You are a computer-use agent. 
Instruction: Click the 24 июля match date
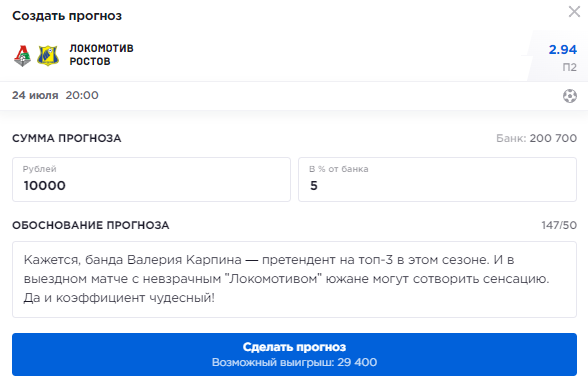tap(35, 95)
